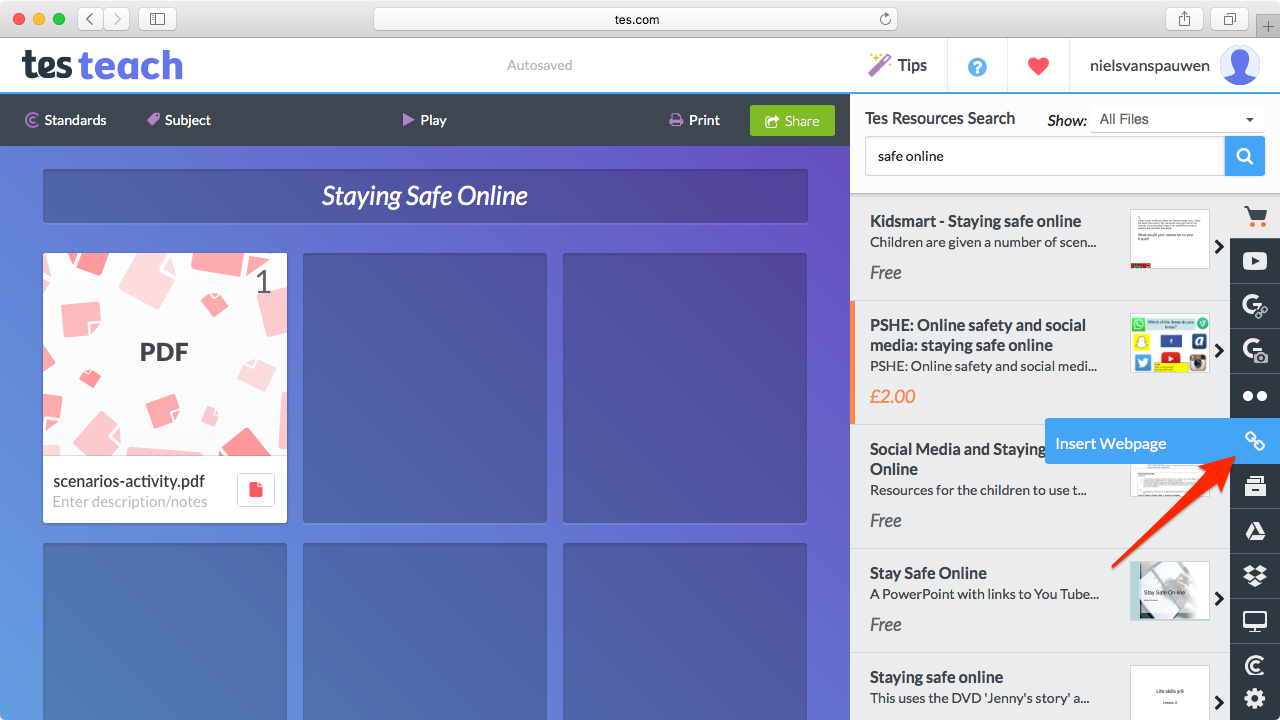This screenshot has height=720, width=1280.
Task: Click the '£2.00' price label
Action: click(892, 396)
